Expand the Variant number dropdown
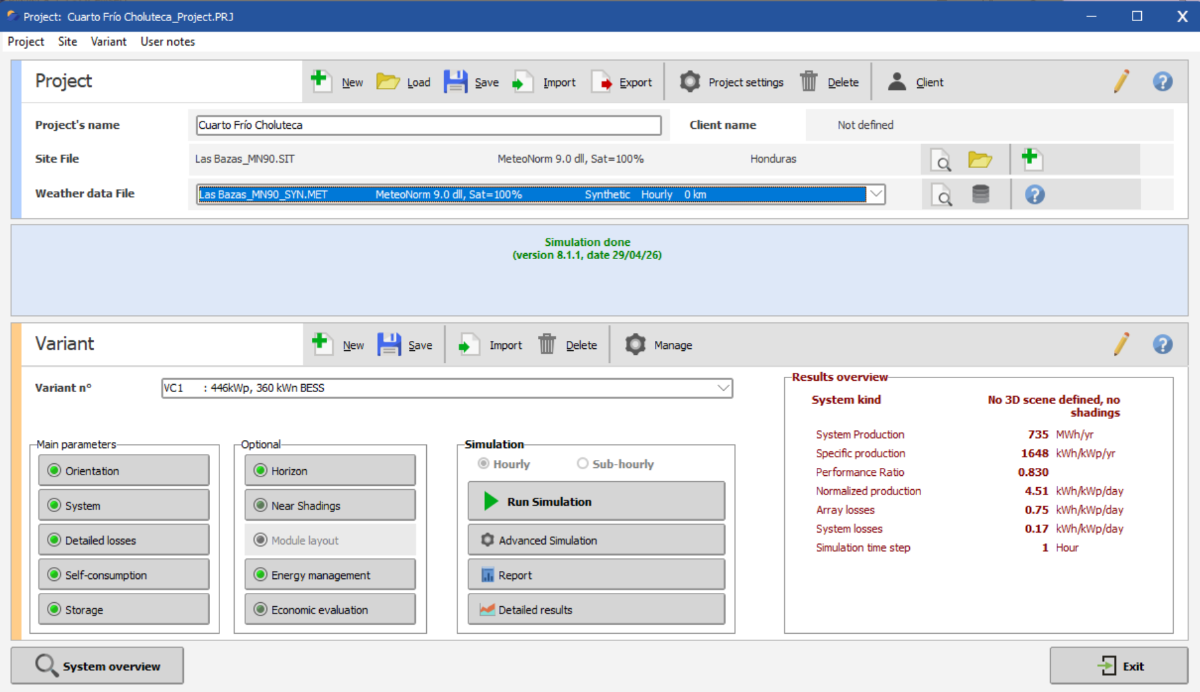The width and height of the screenshot is (1200, 692). 723,388
